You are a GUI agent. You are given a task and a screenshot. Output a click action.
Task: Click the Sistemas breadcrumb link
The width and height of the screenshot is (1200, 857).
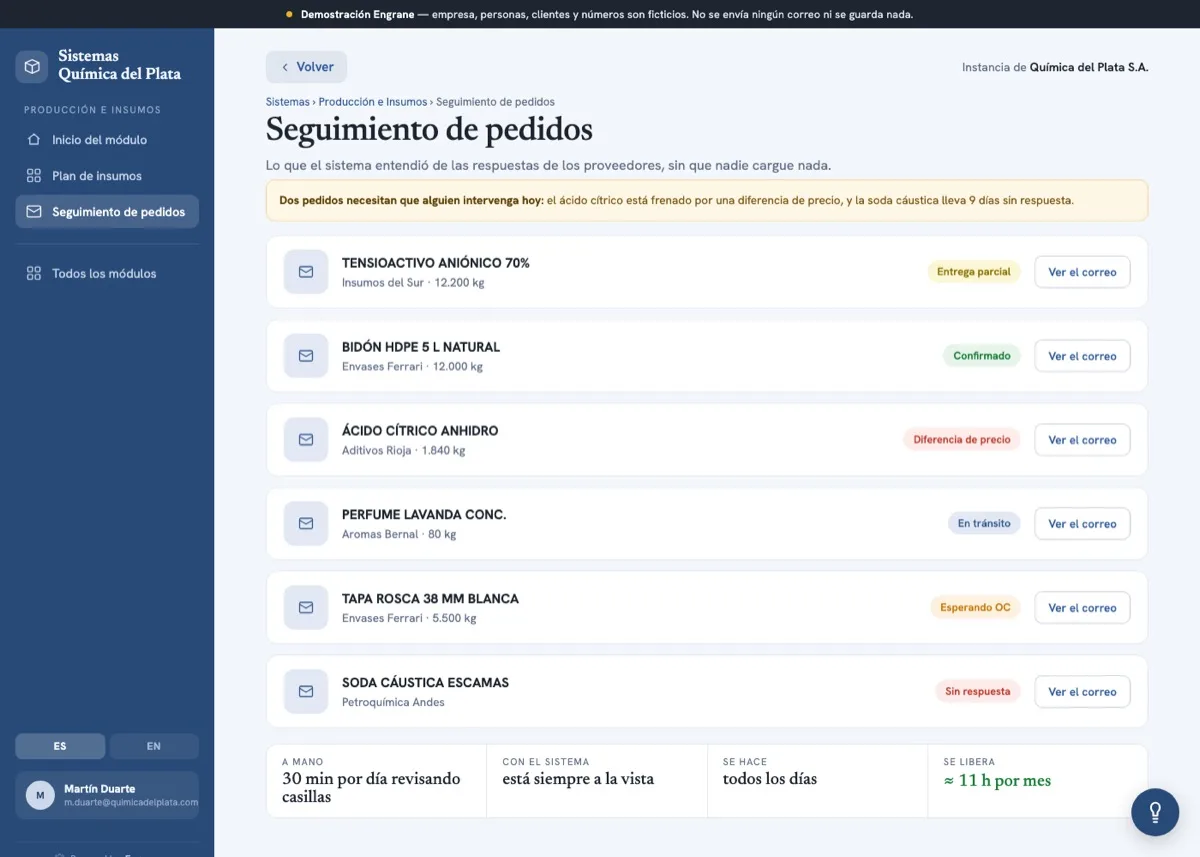288,102
